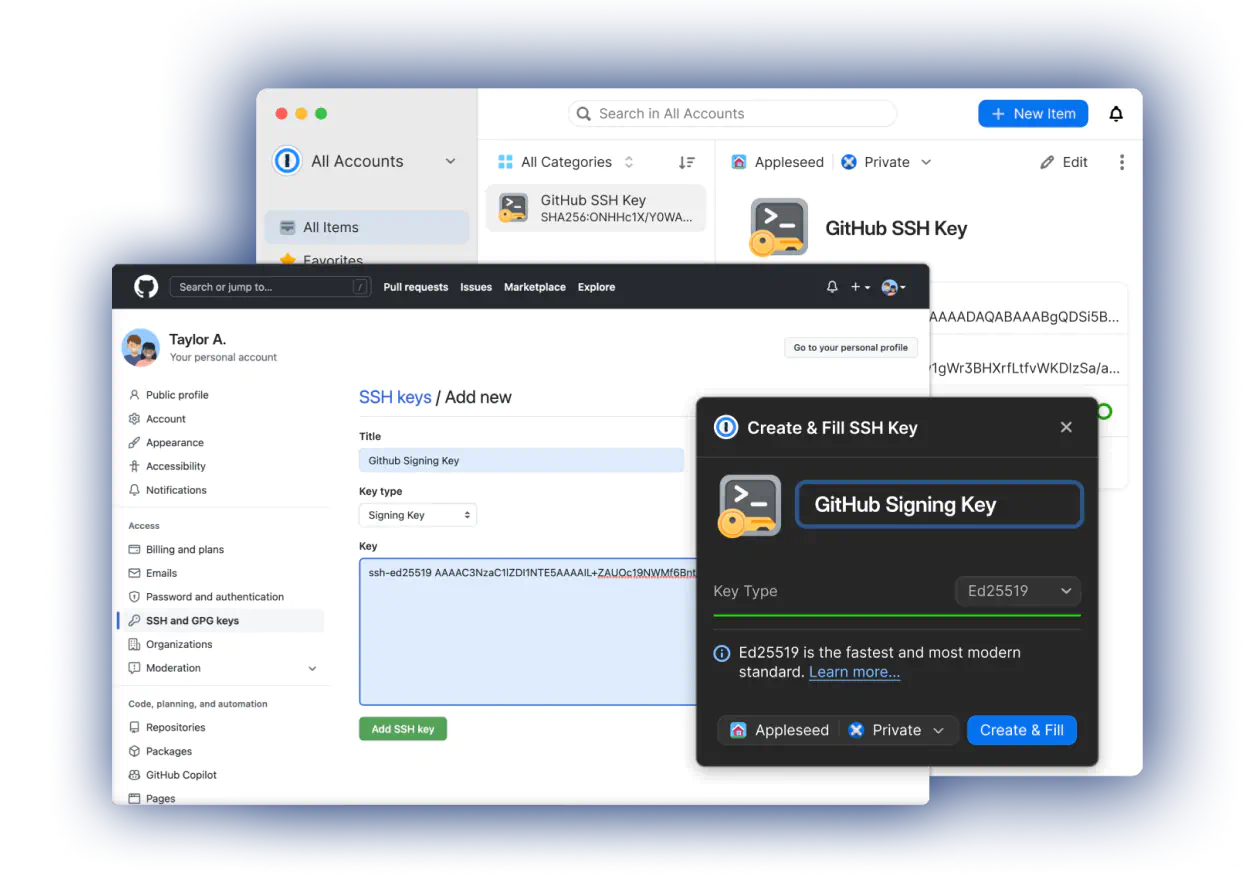Screen dimensions: 1256x892
Task: Open Appearance settings in GitHub sidebar
Action: (166, 443)
